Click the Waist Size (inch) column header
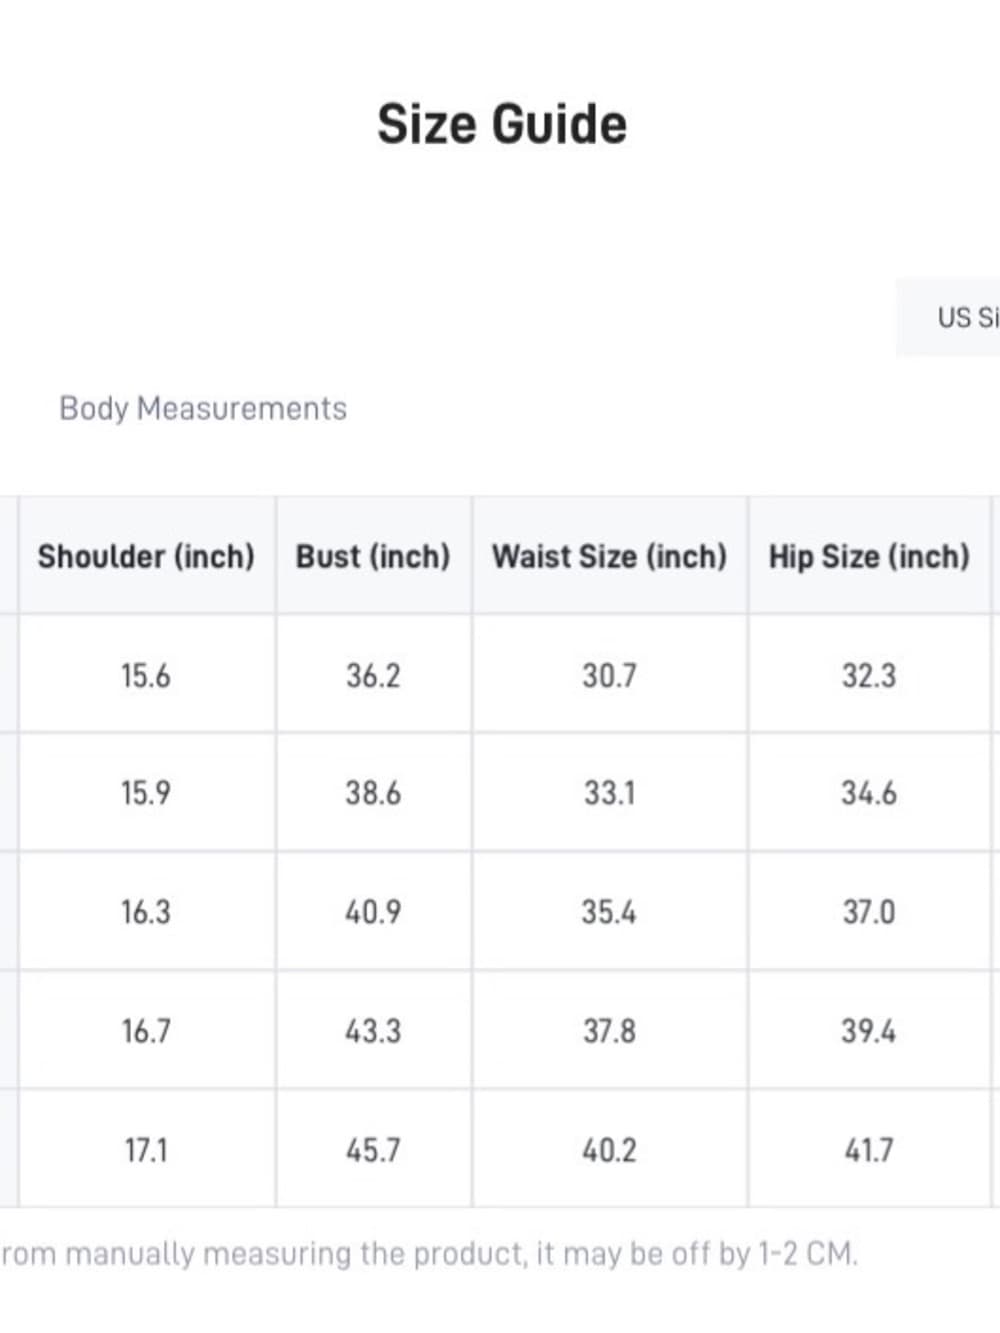This screenshot has height=1333, width=1000. (609, 555)
